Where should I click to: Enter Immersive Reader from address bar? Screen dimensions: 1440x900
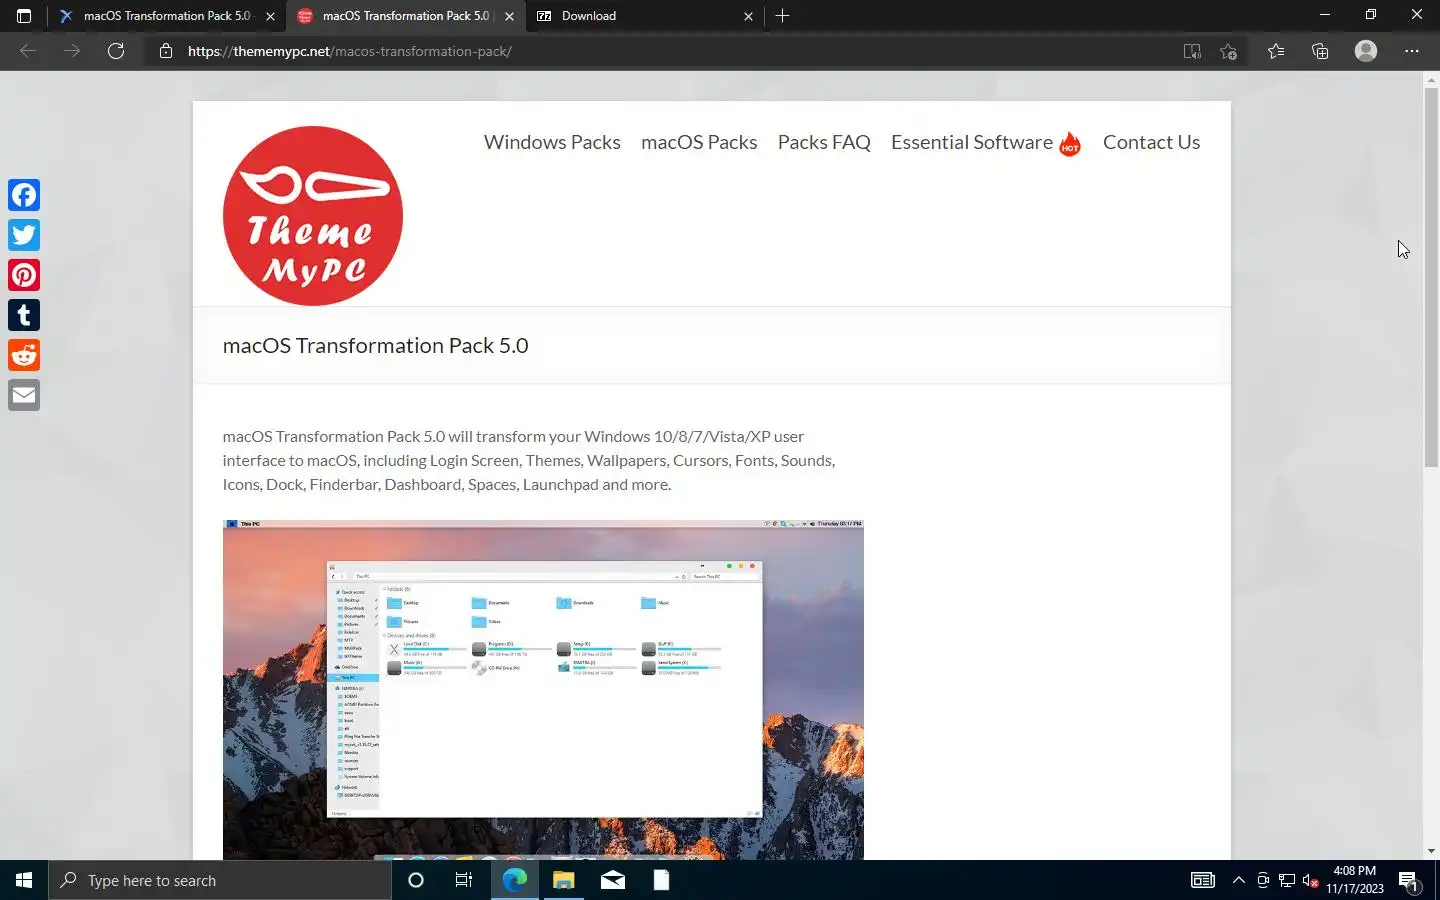point(1192,51)
